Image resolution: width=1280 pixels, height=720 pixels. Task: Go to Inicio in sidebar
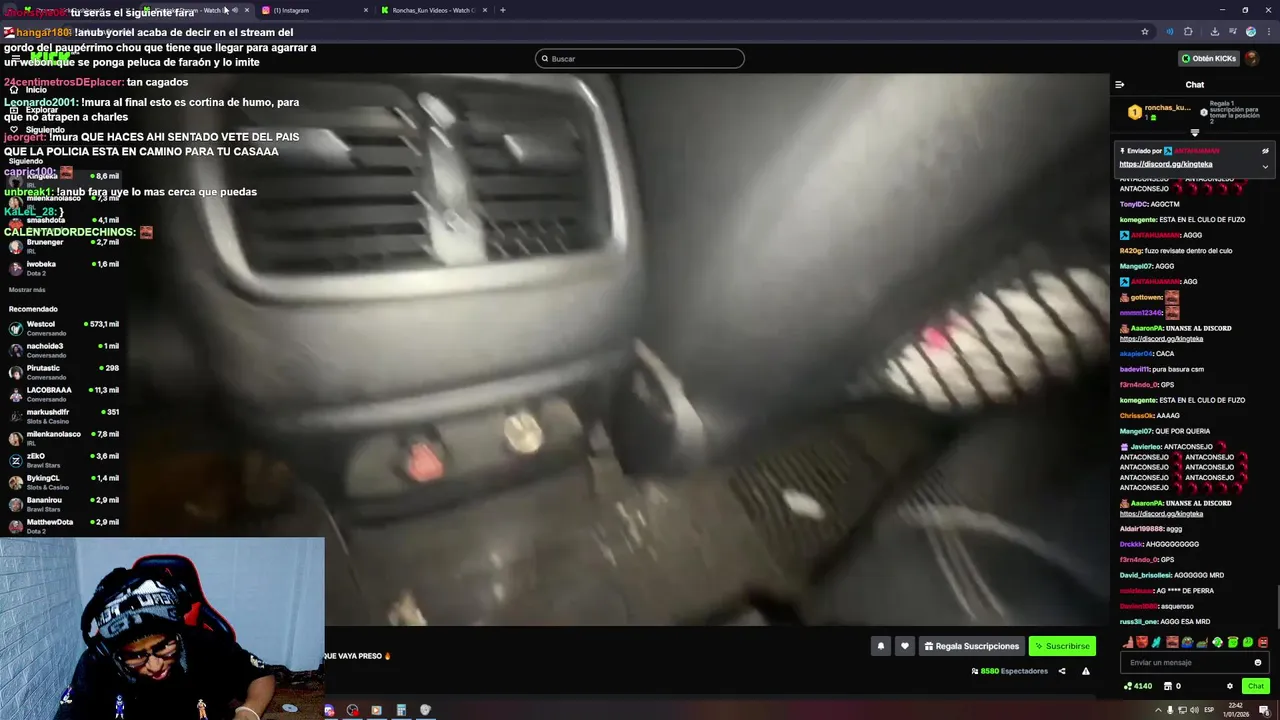pos(30,90)
